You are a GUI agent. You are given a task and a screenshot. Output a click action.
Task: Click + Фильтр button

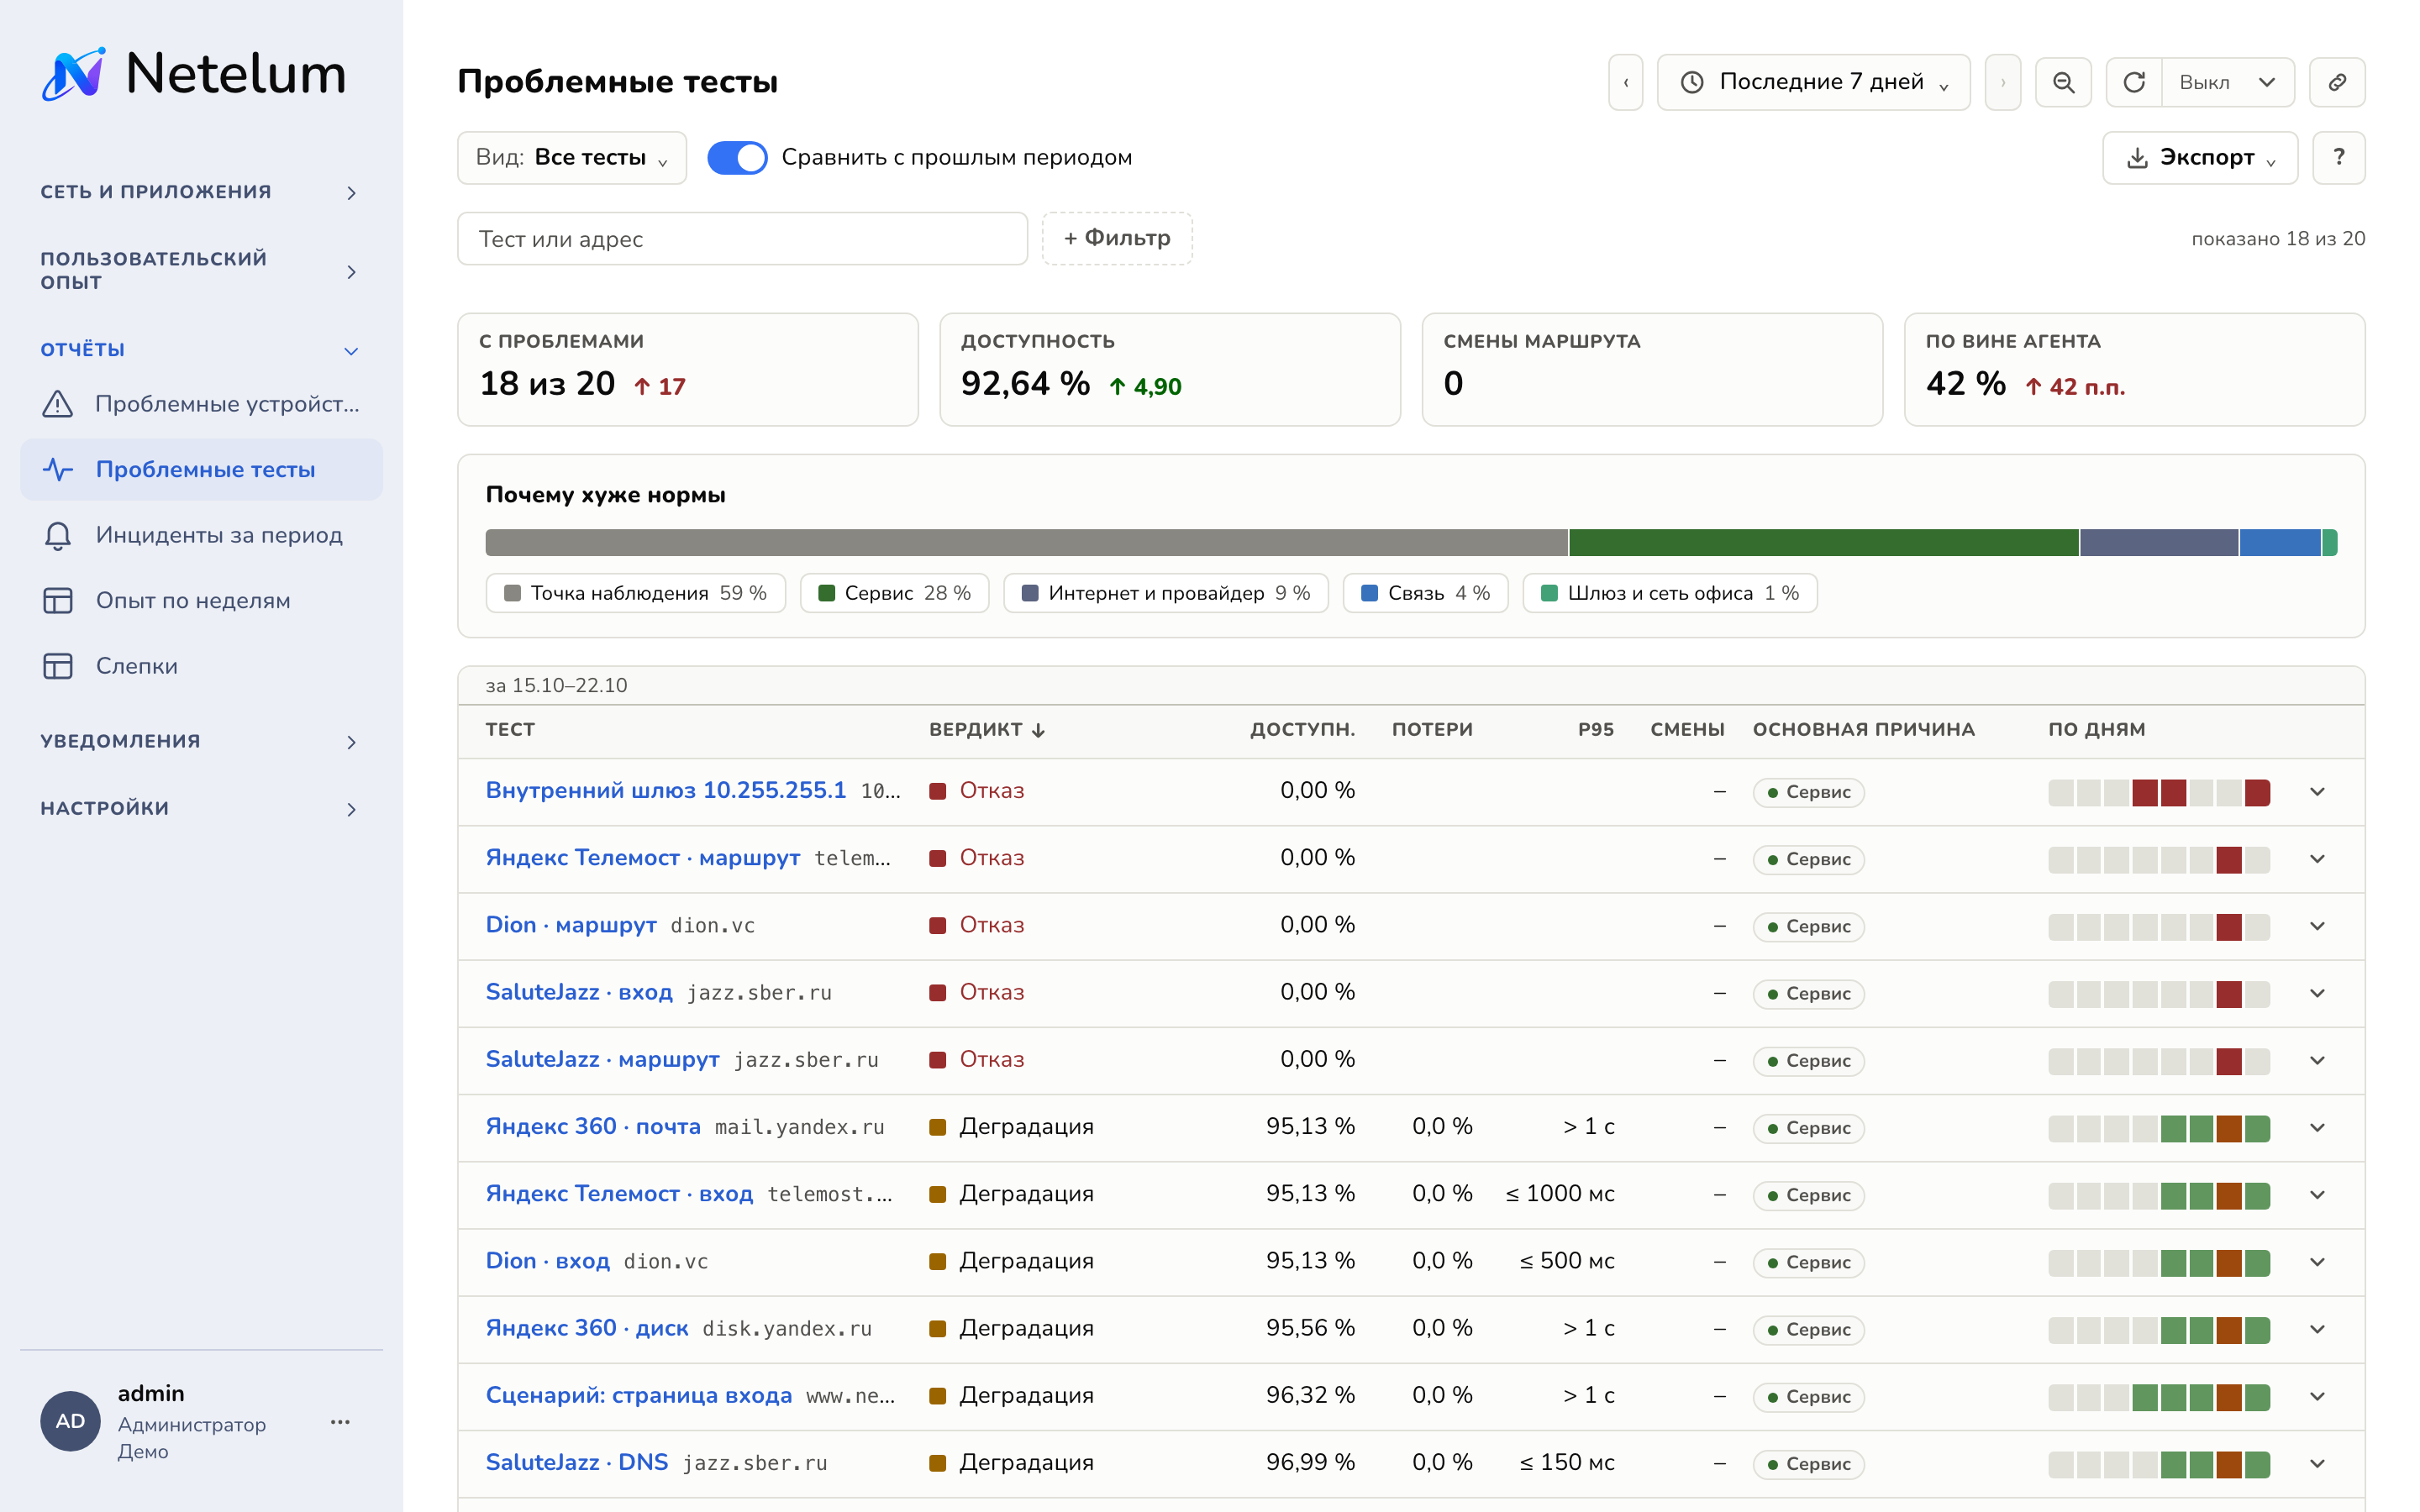[x=1117, y=238]
